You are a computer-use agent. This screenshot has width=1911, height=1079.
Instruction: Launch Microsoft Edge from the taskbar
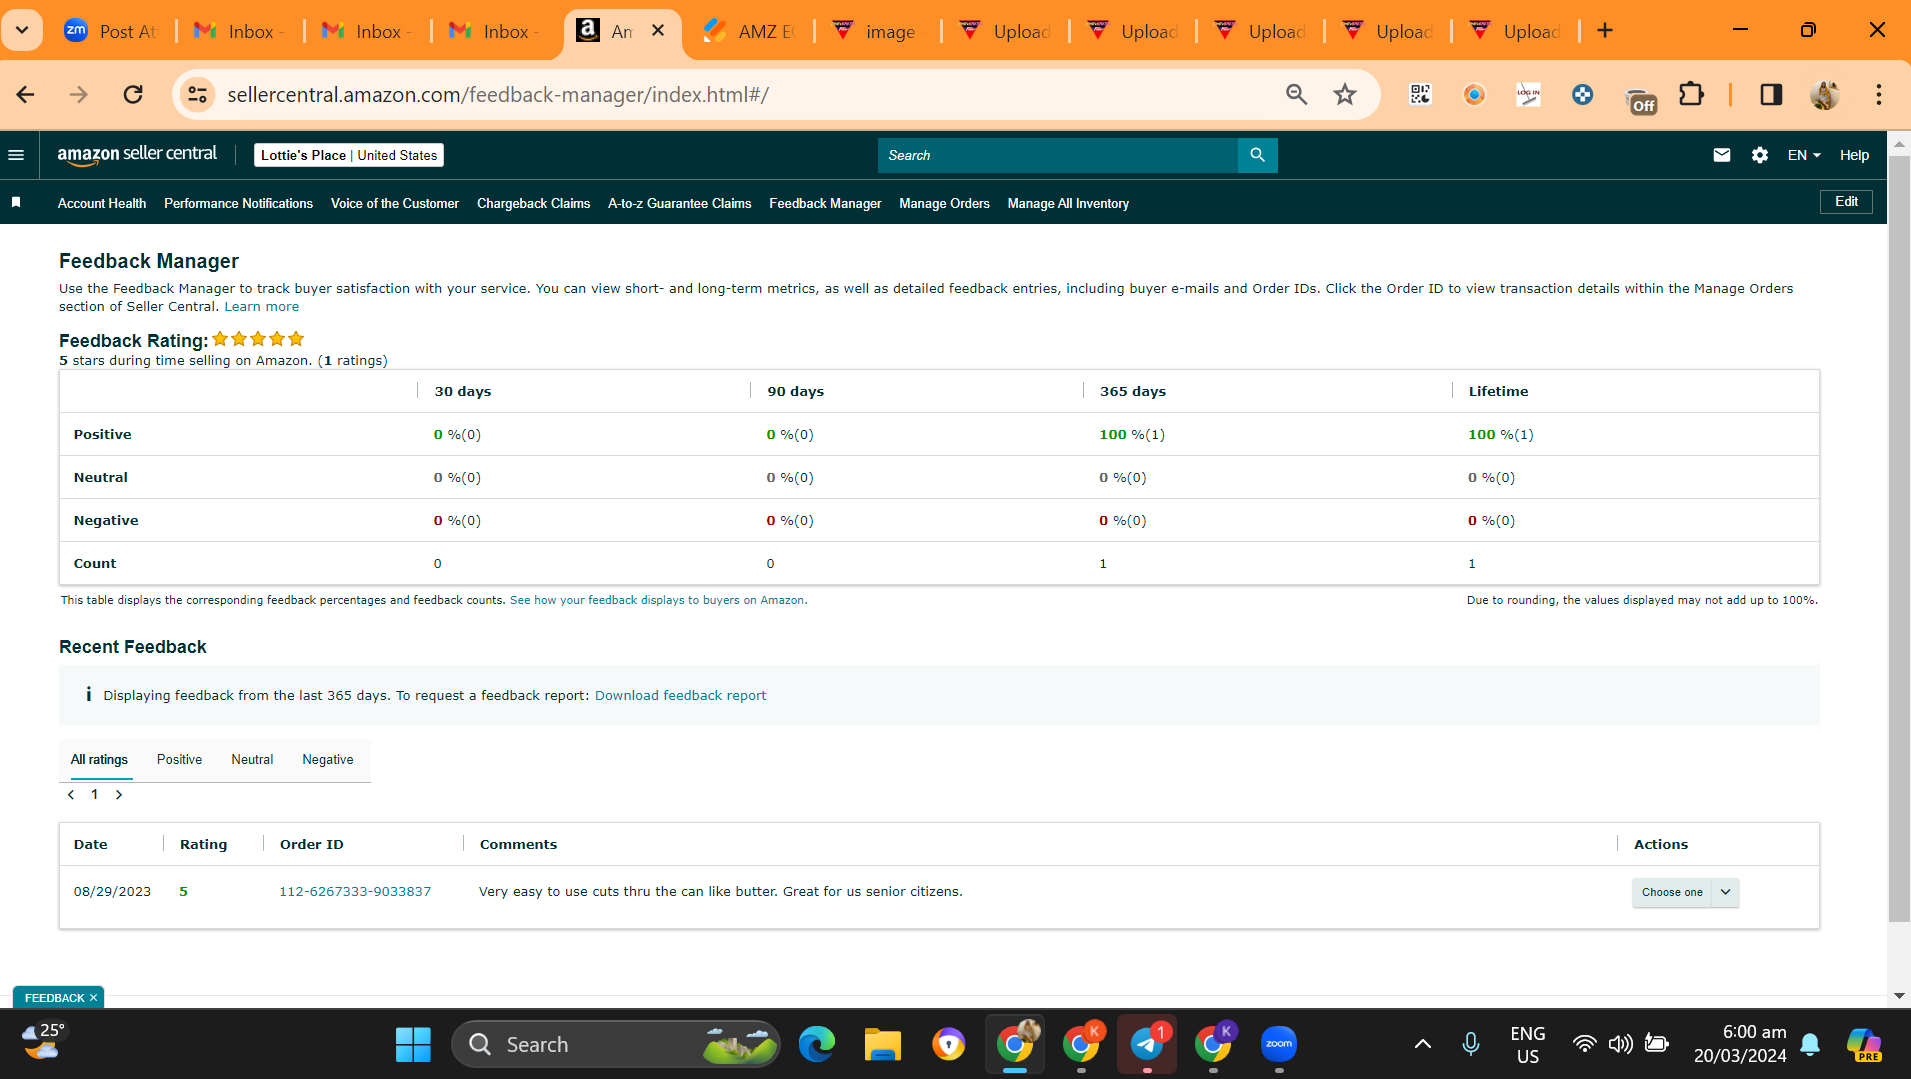[x=817, y=1044]
